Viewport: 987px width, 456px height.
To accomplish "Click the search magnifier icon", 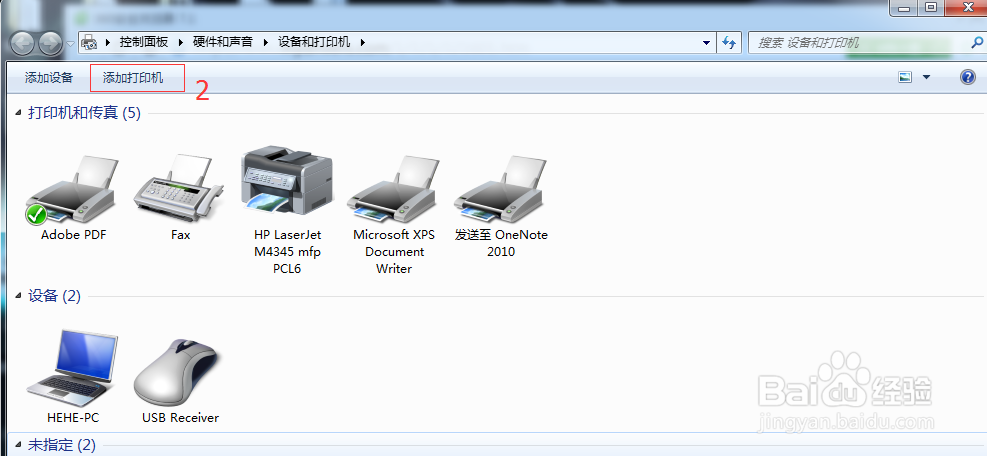I will pyautogui.click(x=978, y=43).
